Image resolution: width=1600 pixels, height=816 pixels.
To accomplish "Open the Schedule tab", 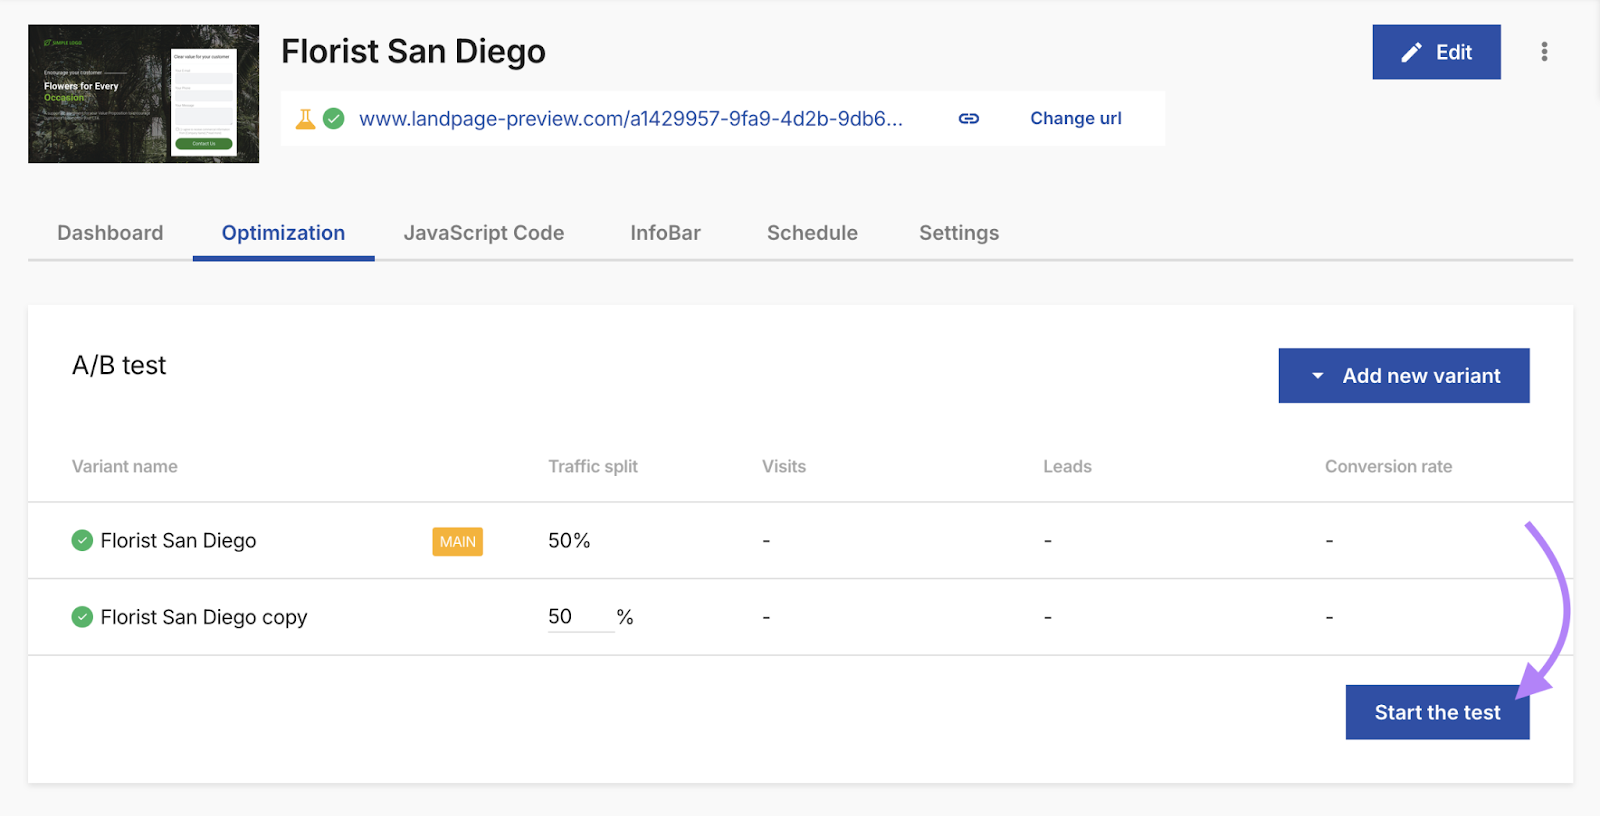I will [x=812, y=233].
